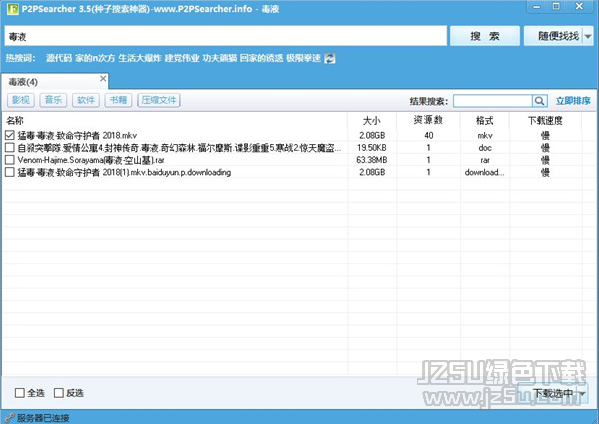This screenshot has width=599, height=424.
Task: Check the Venom-Hajime.Sorayama rar checkbox
Action: [x=10, y=160]
